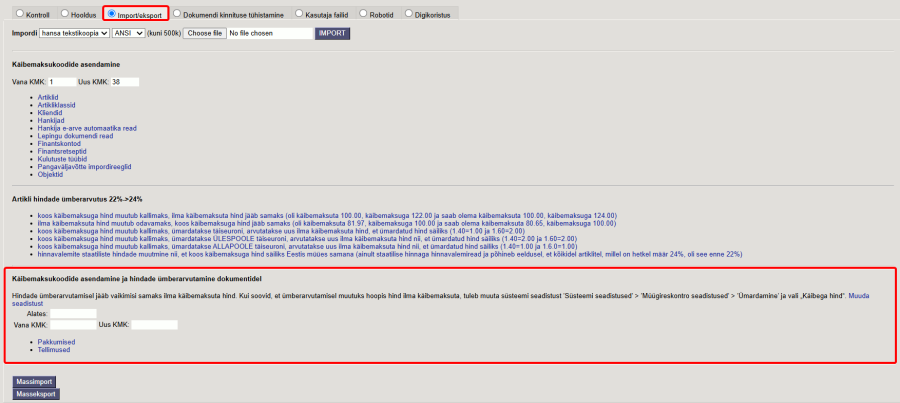Click the Vana KMK field containing 1
The height and width of the screenshot is (403, 900).
(x=60, y=81)
